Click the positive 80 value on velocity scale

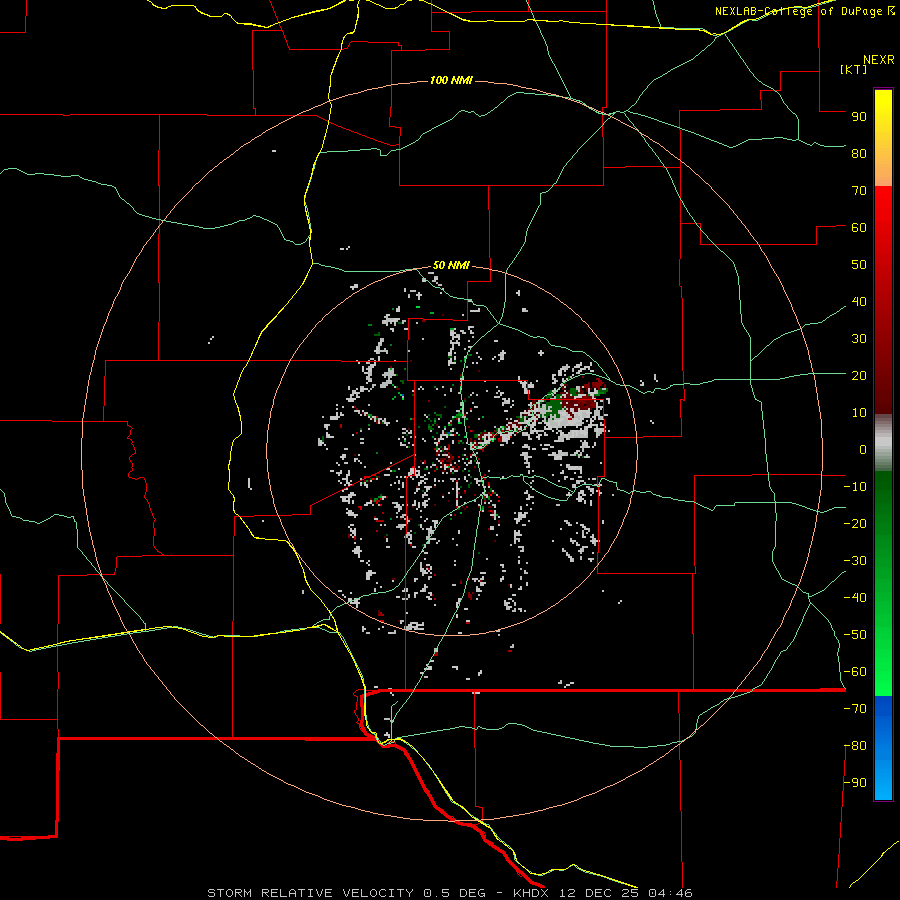(x=859, y=153)
